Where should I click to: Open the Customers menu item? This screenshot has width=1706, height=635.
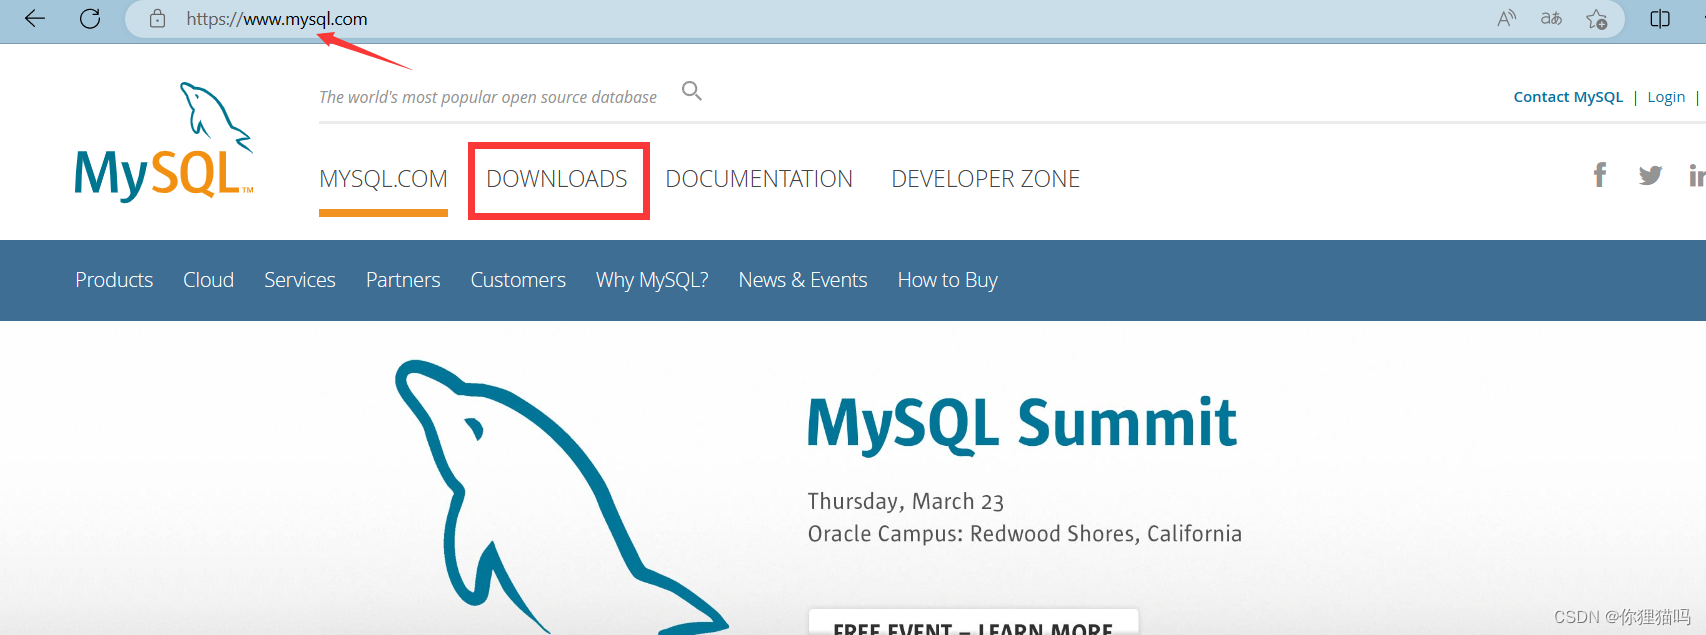click(518, 280)
